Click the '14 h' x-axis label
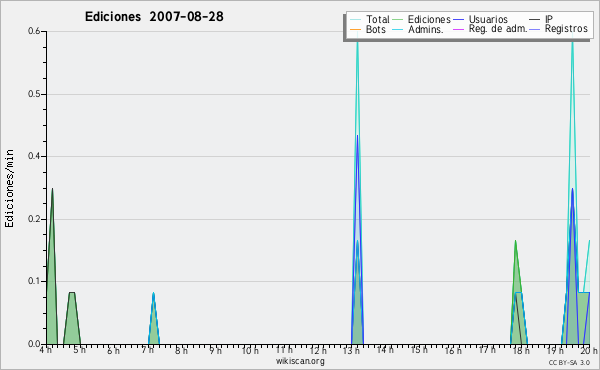Viewport: 600px width, 370px height. pyautogui.click(x=385, y=350)
